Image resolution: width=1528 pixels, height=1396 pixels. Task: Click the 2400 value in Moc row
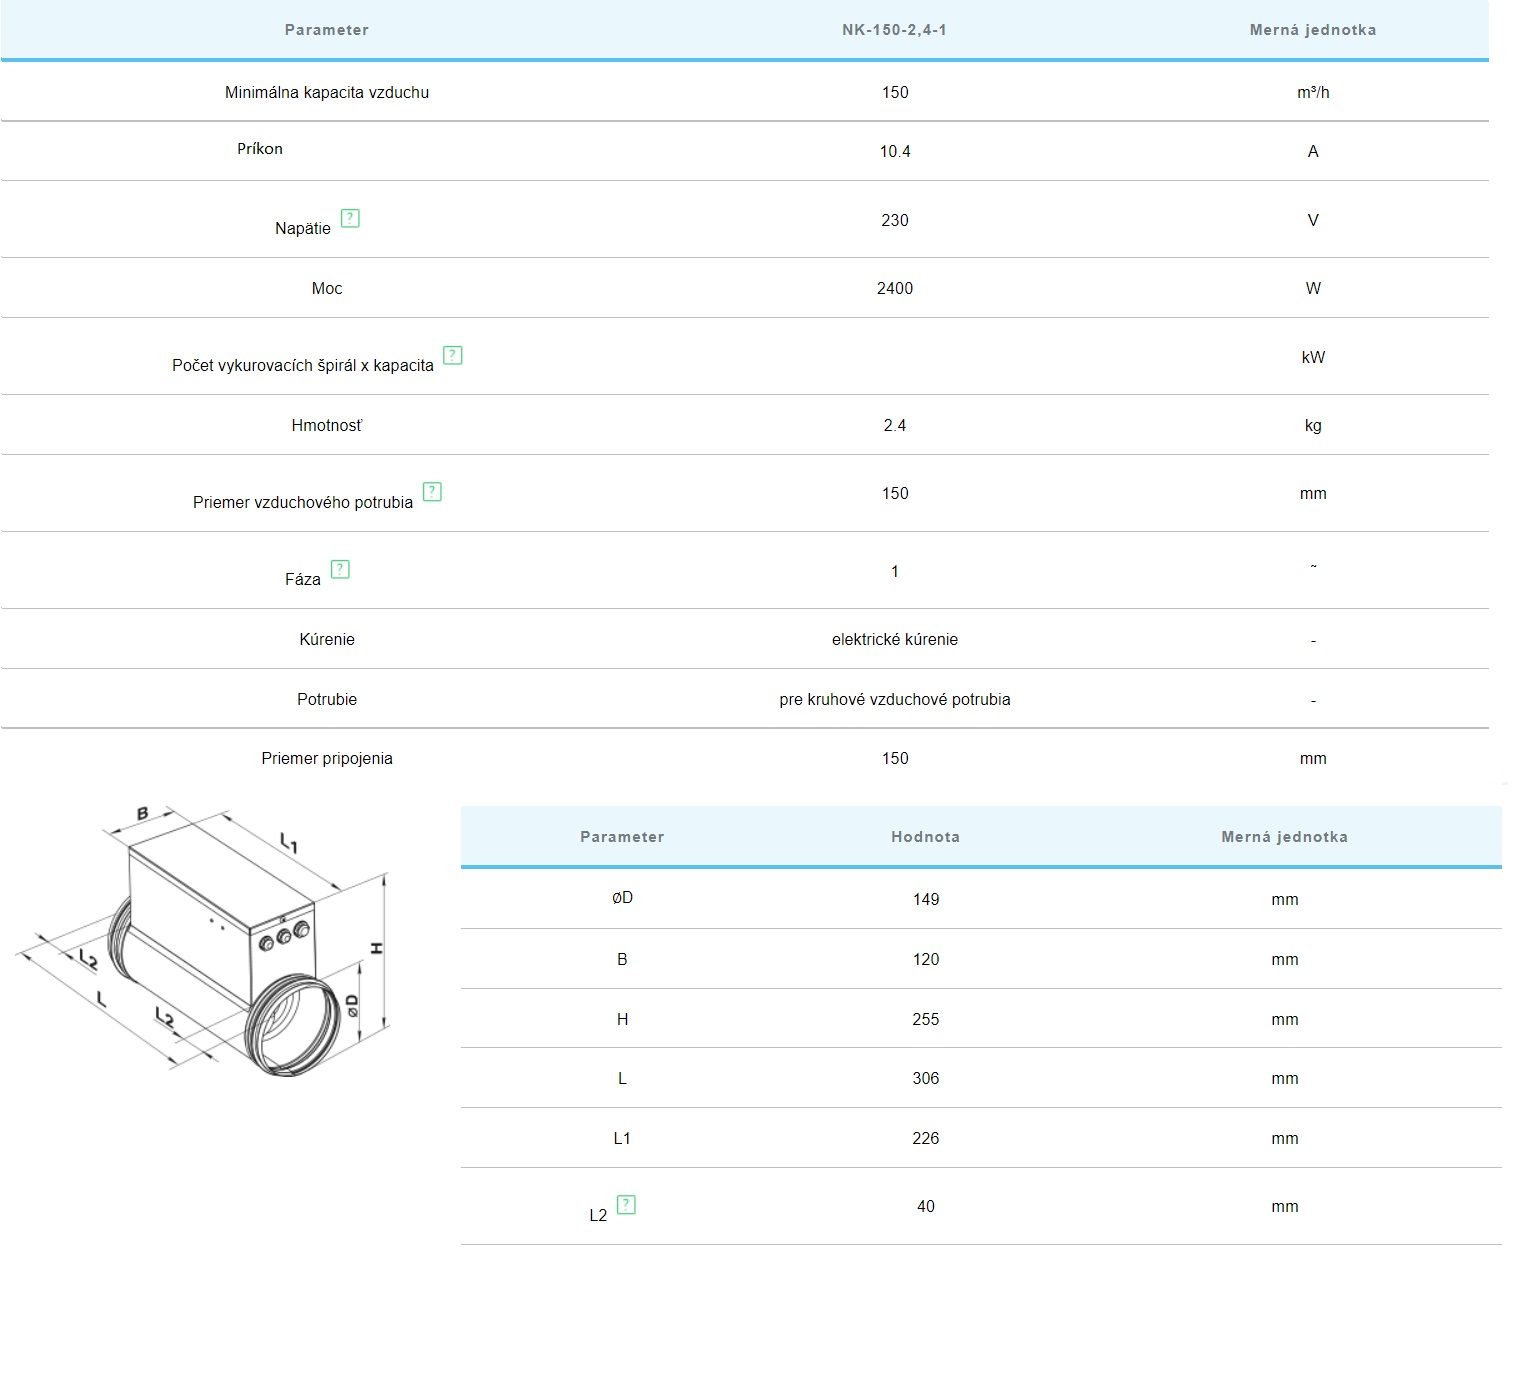(894, 288)
